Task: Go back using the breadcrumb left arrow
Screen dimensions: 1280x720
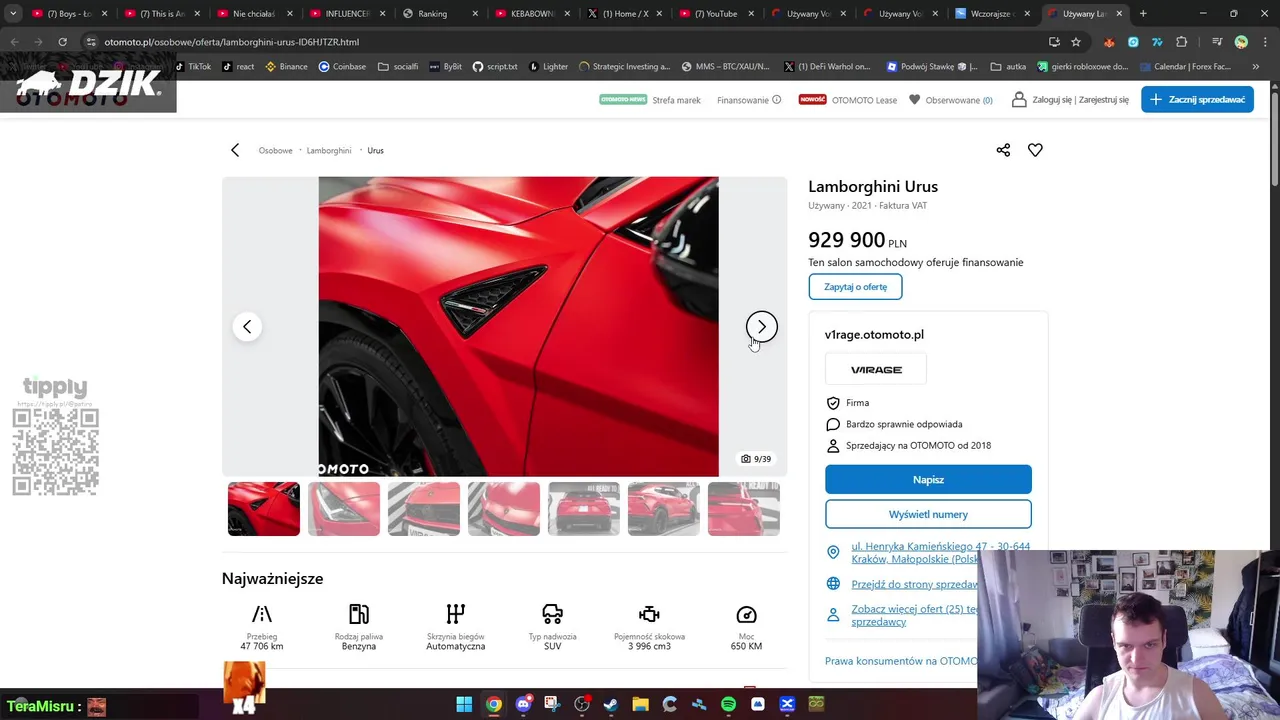Action: point(235,150)
